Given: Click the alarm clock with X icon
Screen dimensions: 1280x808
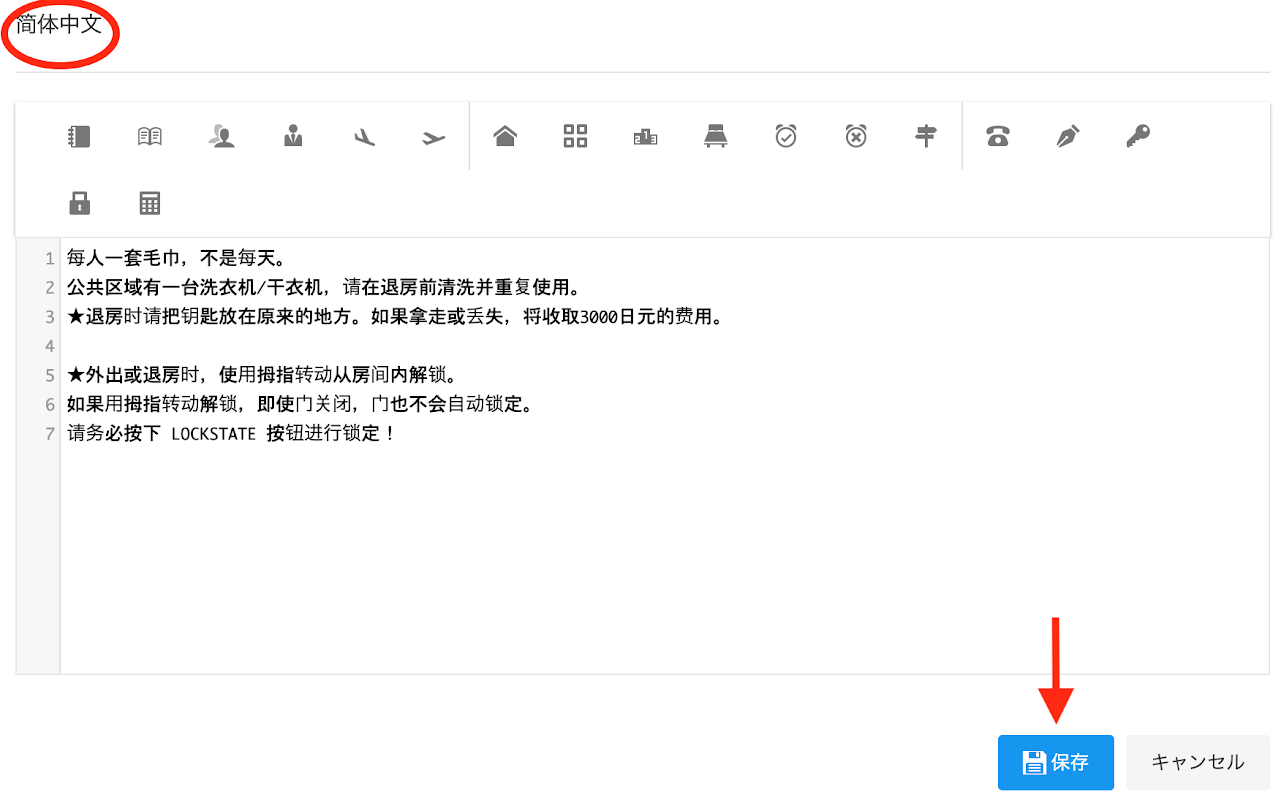Looking at the screenshot, I should coord(856,136).
